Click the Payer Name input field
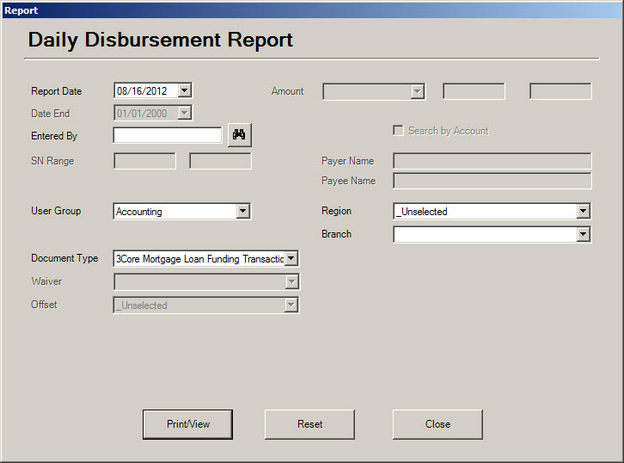The image size is (624, 463). coord(492,161)
